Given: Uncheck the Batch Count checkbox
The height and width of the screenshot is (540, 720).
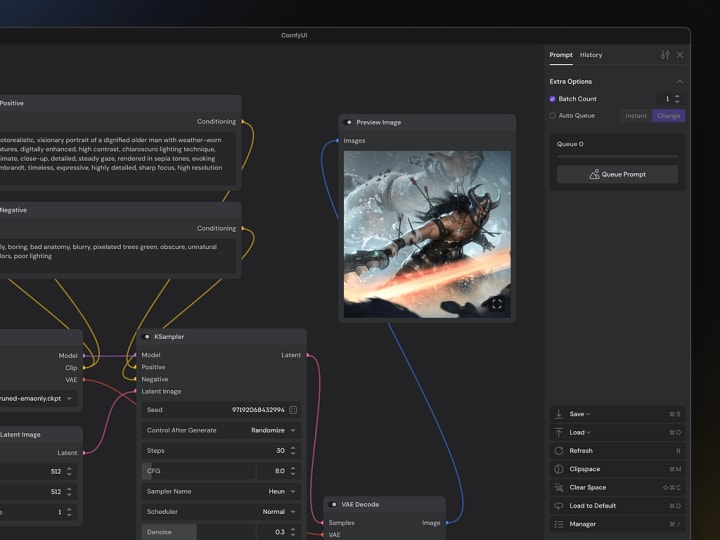Looking at the screenshot, I should pyautogui.click(x=553, y=99).
